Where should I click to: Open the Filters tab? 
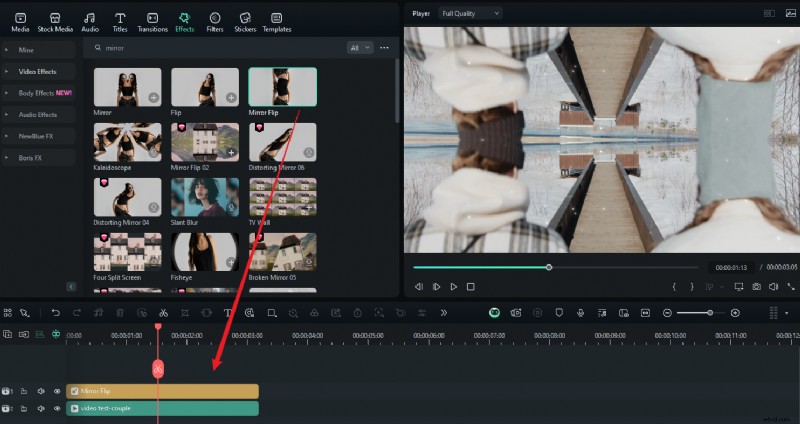[x=215, y=22]
